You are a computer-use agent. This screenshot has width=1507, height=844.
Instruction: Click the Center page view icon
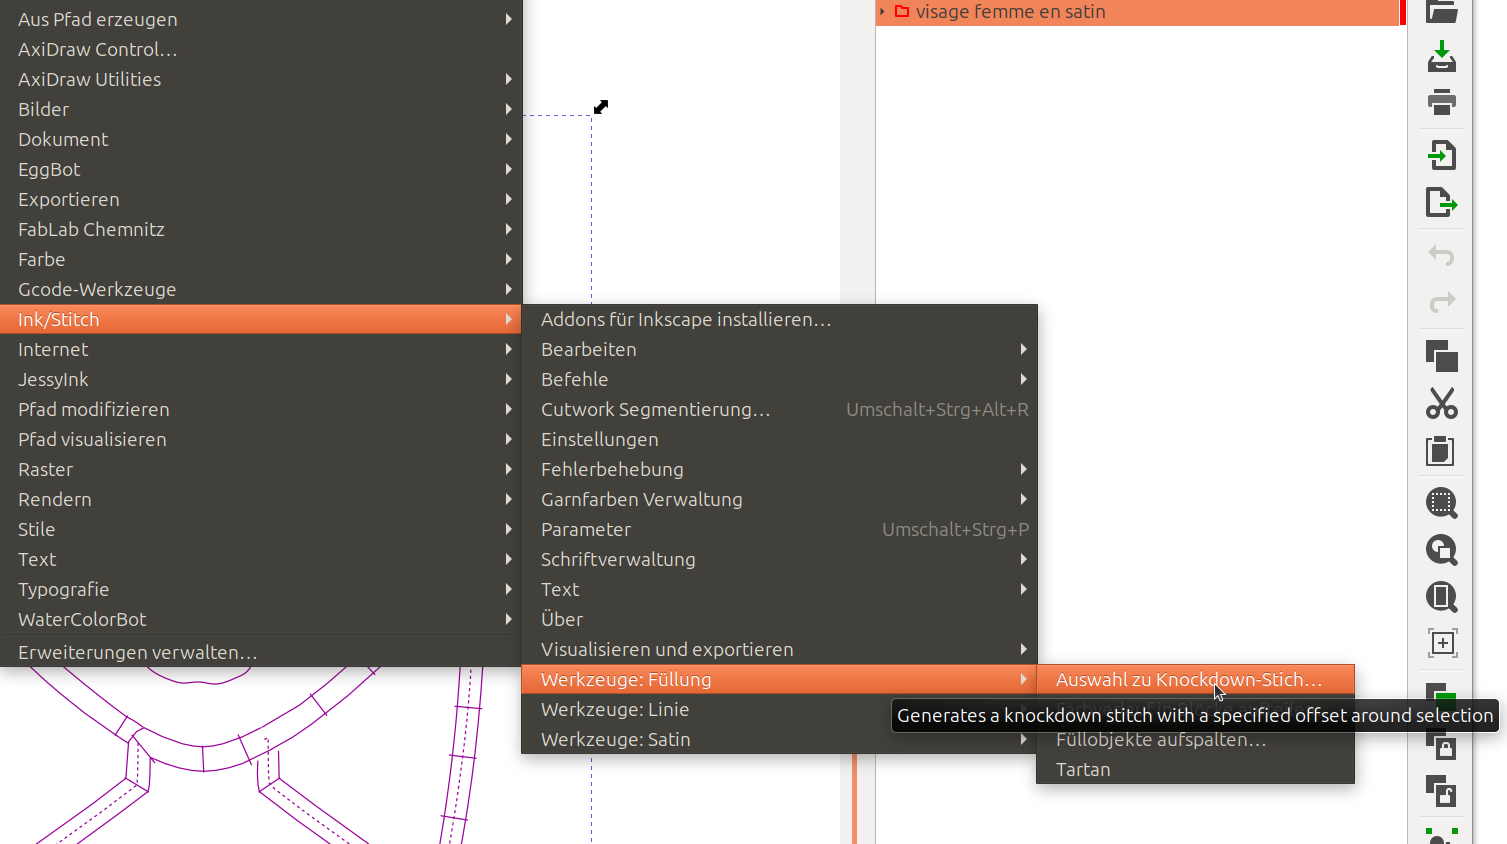pos(1441,643)
